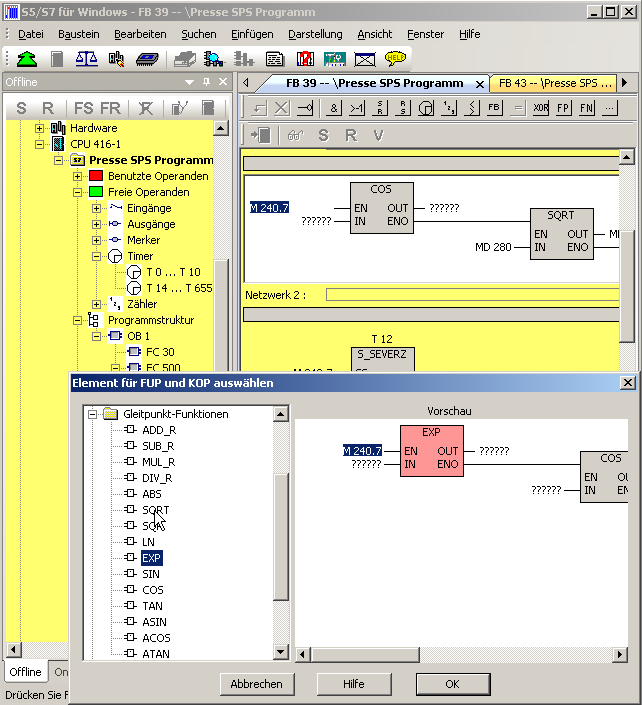Image resolution: width=642 pixels, height=705 pixels.
Task: Click the Hilfe button in dialog
Action: [354, 684]
